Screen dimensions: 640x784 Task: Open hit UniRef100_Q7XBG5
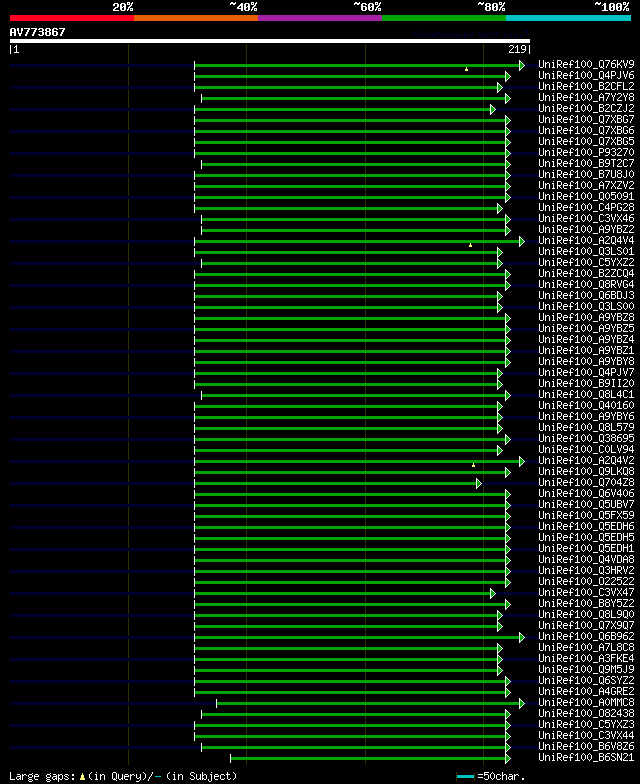586,142
